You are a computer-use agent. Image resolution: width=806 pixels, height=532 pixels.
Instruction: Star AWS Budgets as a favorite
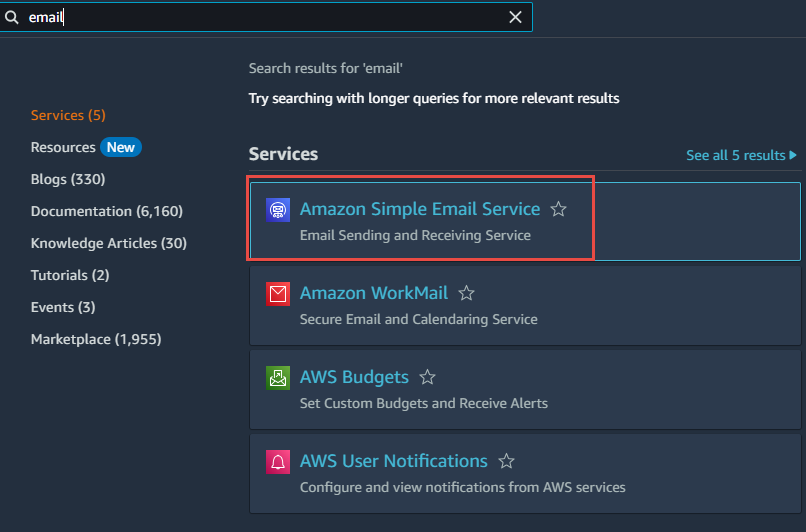tap(427, 377)
